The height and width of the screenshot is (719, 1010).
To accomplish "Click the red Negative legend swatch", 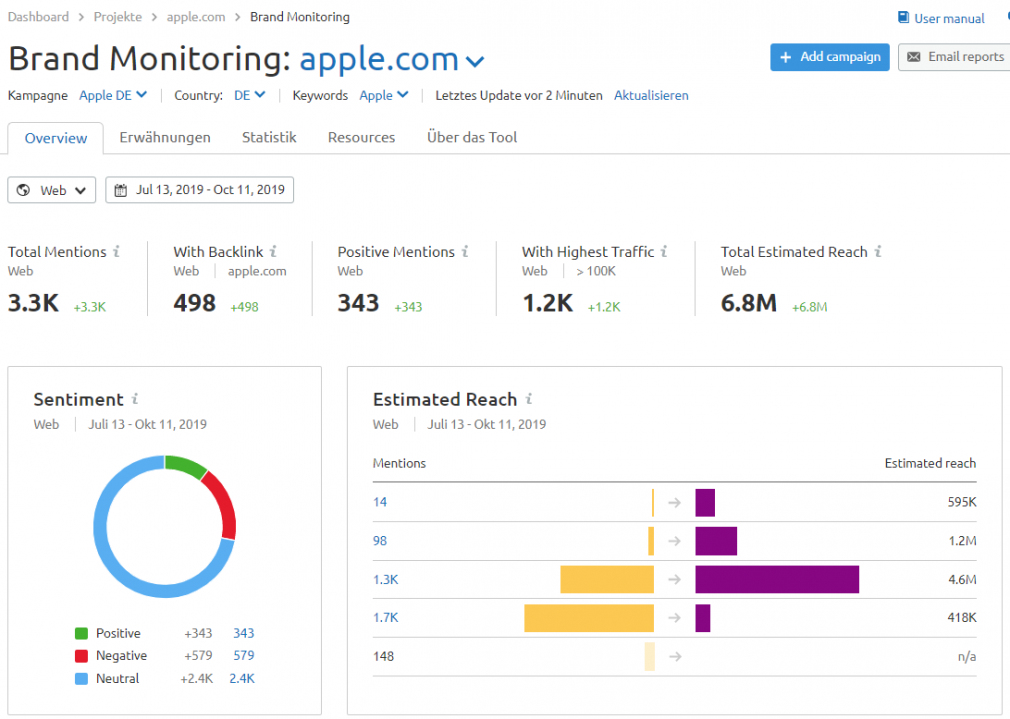I will click(x=81, y=656).
